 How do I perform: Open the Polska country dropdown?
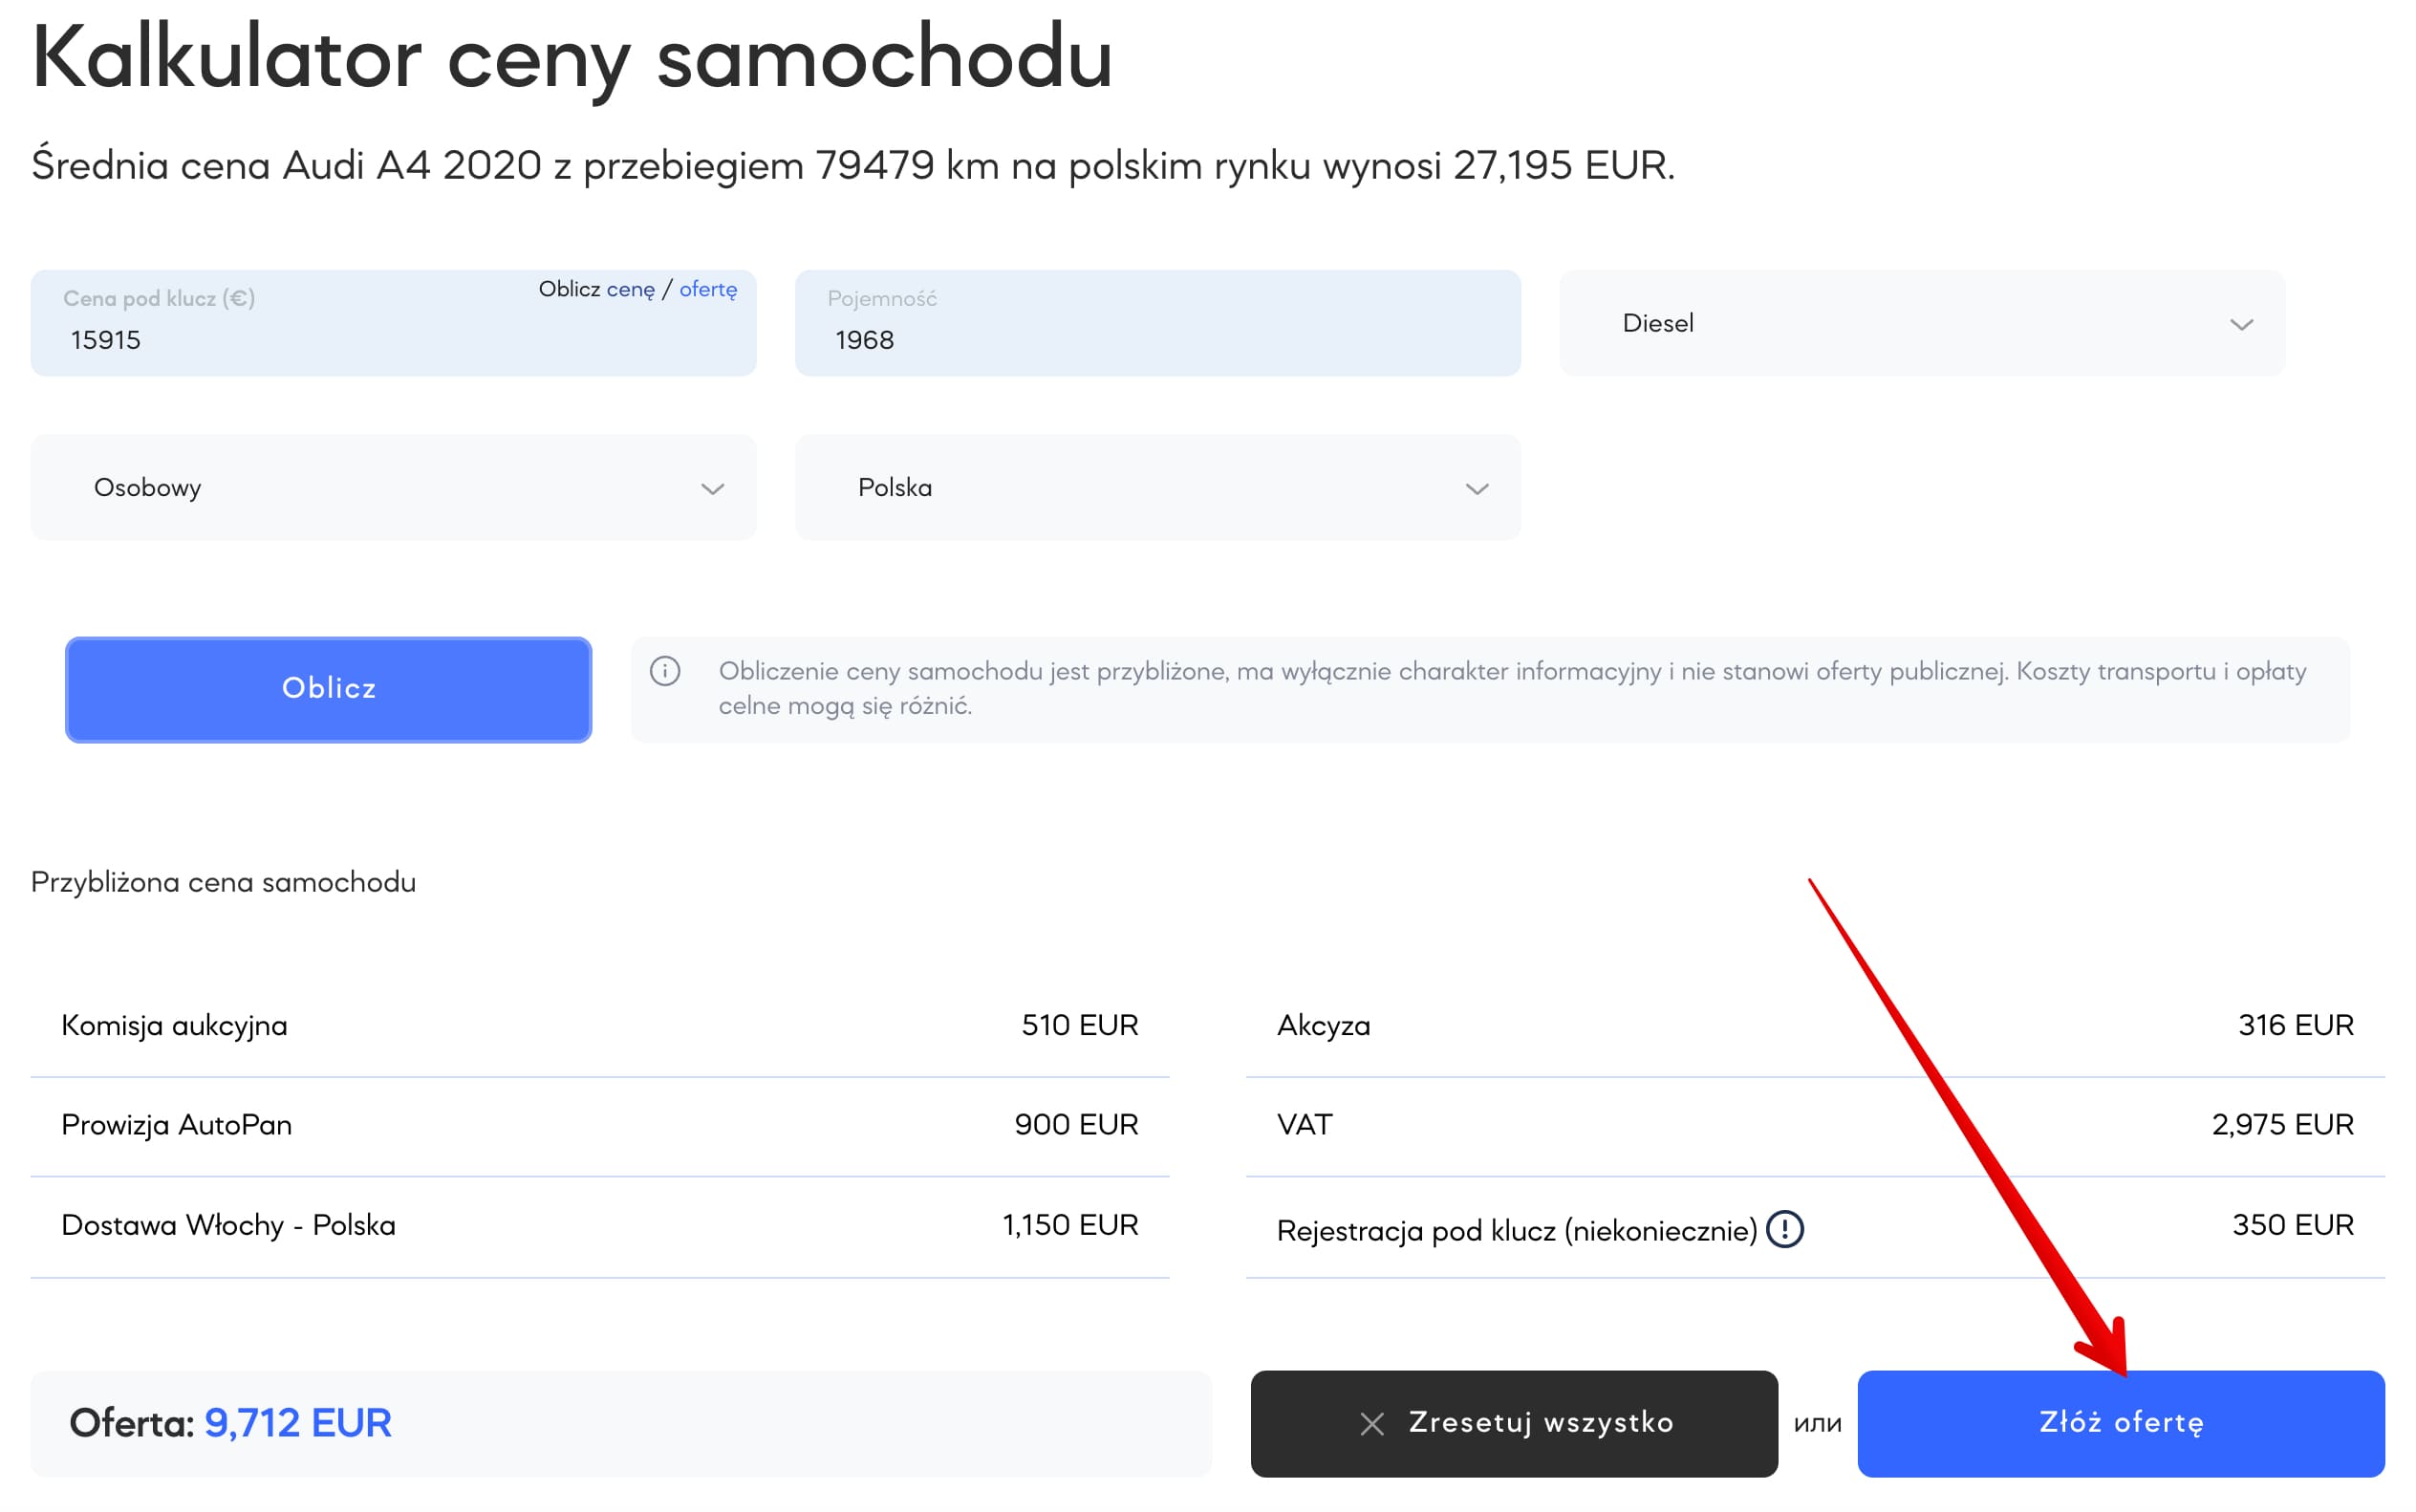point(1157,488)
